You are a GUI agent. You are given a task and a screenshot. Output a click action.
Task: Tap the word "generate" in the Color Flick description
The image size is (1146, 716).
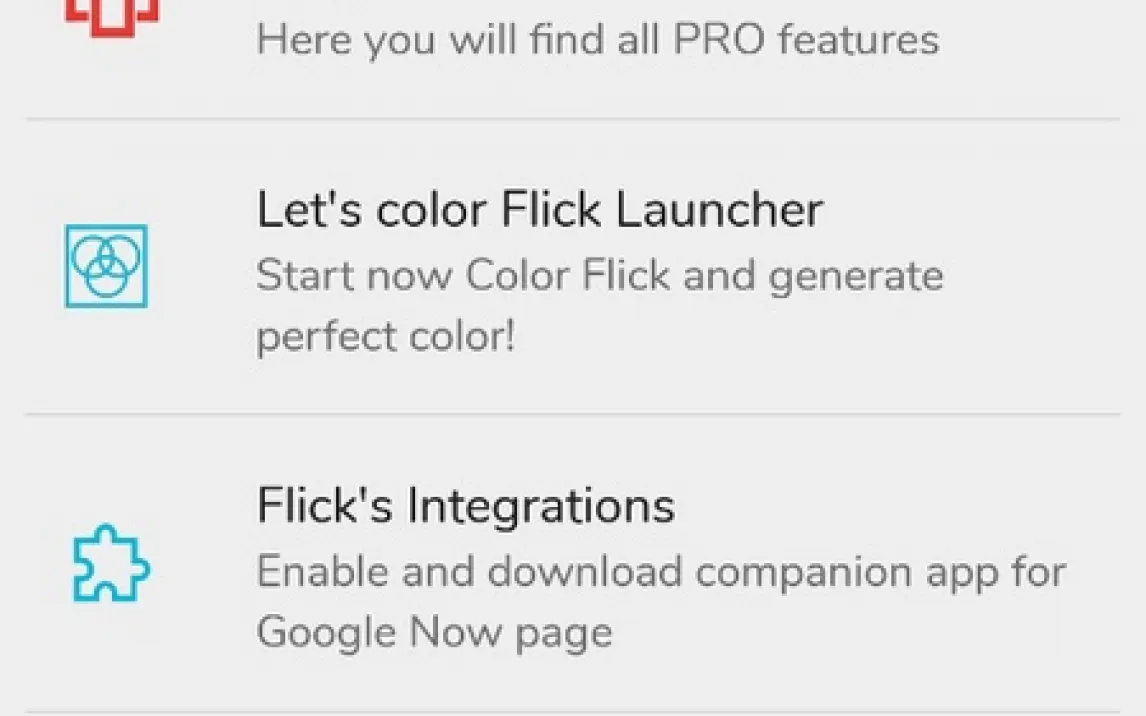(855, 277)
